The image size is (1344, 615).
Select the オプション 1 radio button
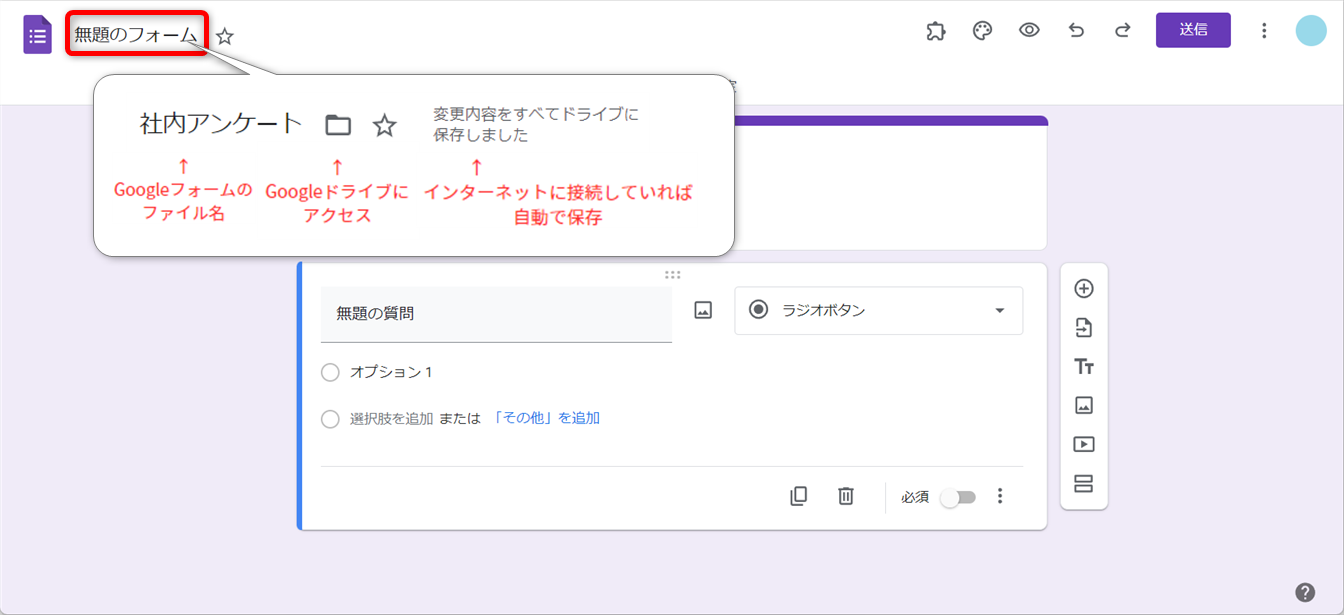330,372
